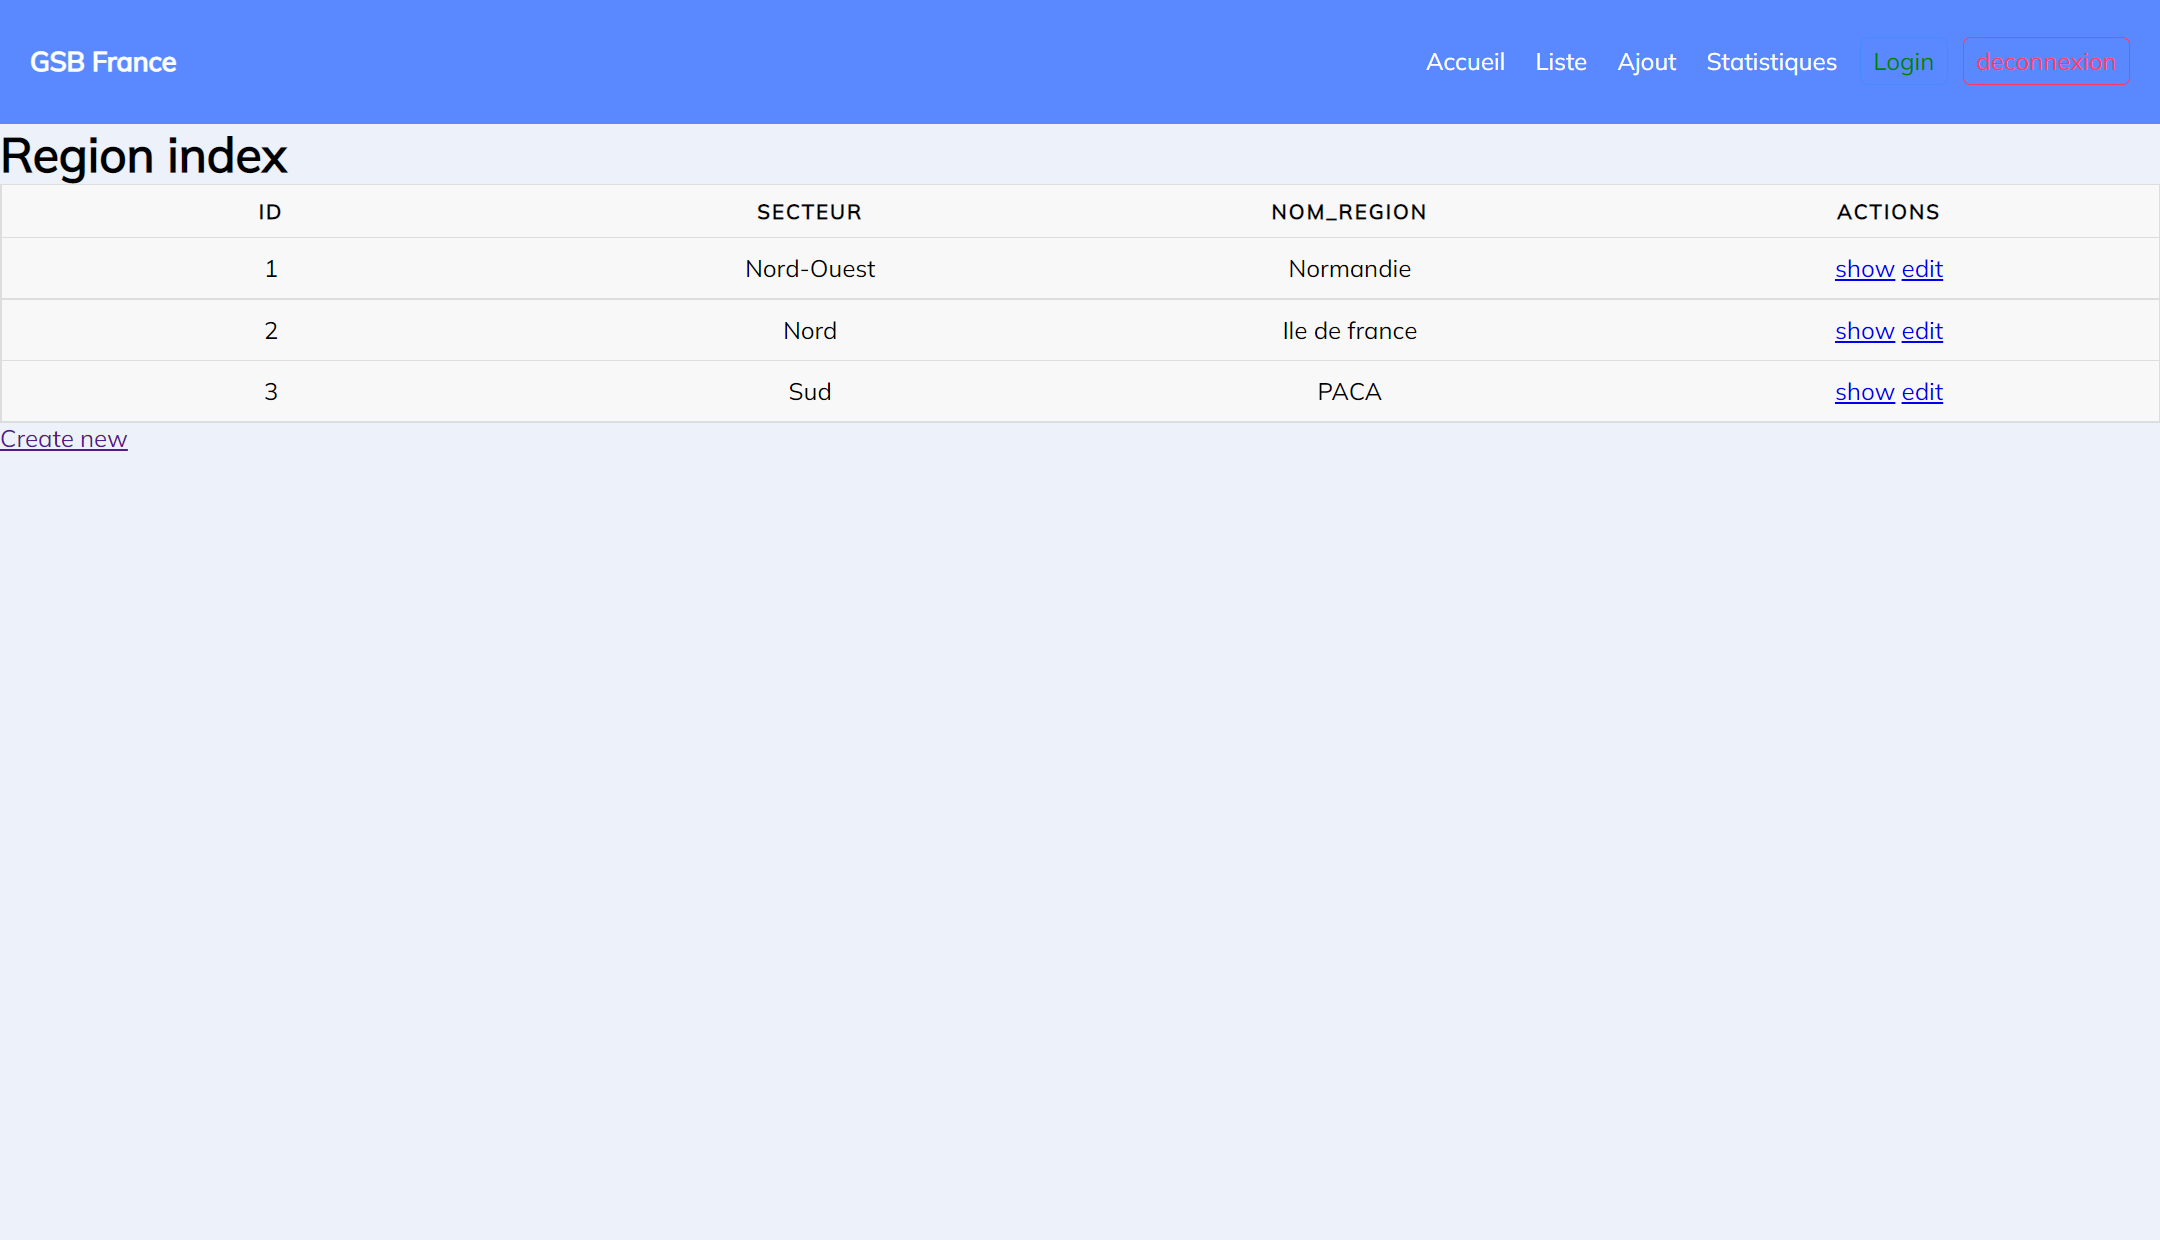Viewport: 2160px width, 1240px height.
Task: Click the Liste navigation link
Action: tap(1561, 62)
